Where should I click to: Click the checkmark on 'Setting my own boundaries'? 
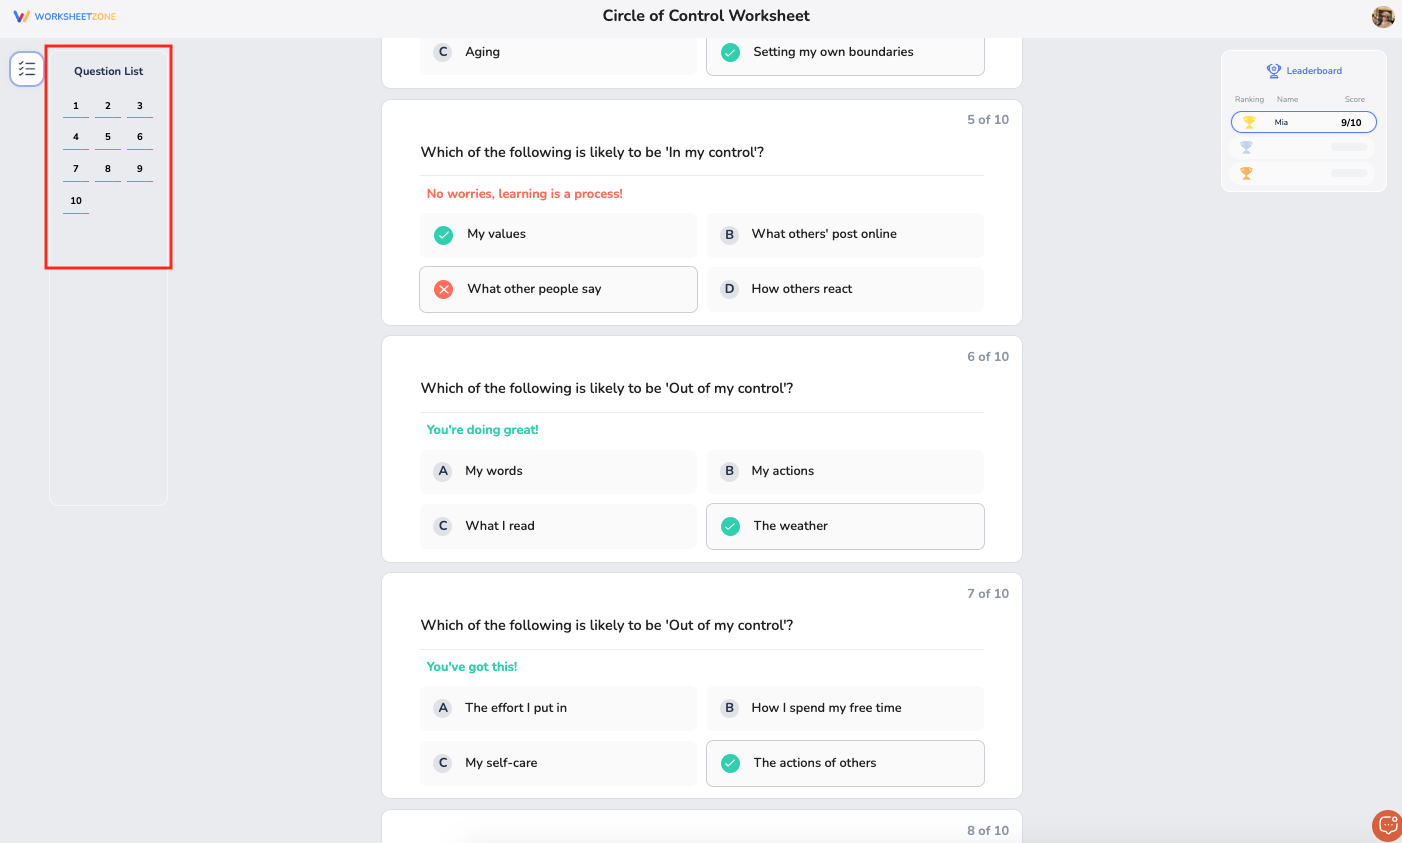[x=730, y=52]
